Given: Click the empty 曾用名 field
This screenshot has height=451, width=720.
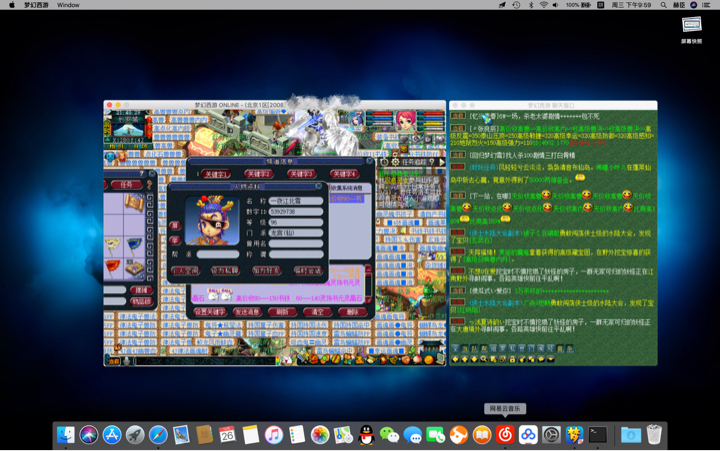Looking at the screenshot, I should 296,243.
